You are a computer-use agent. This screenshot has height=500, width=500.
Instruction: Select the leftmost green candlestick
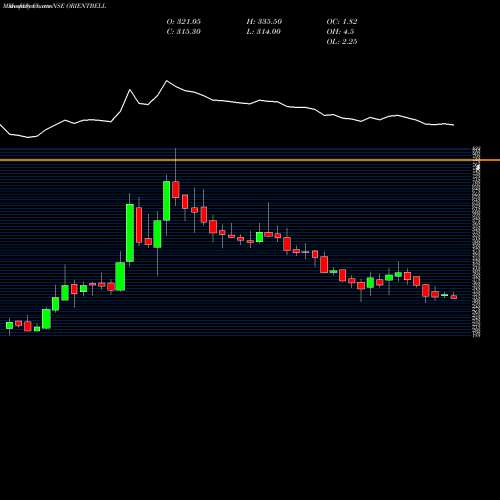coord(9,326)
